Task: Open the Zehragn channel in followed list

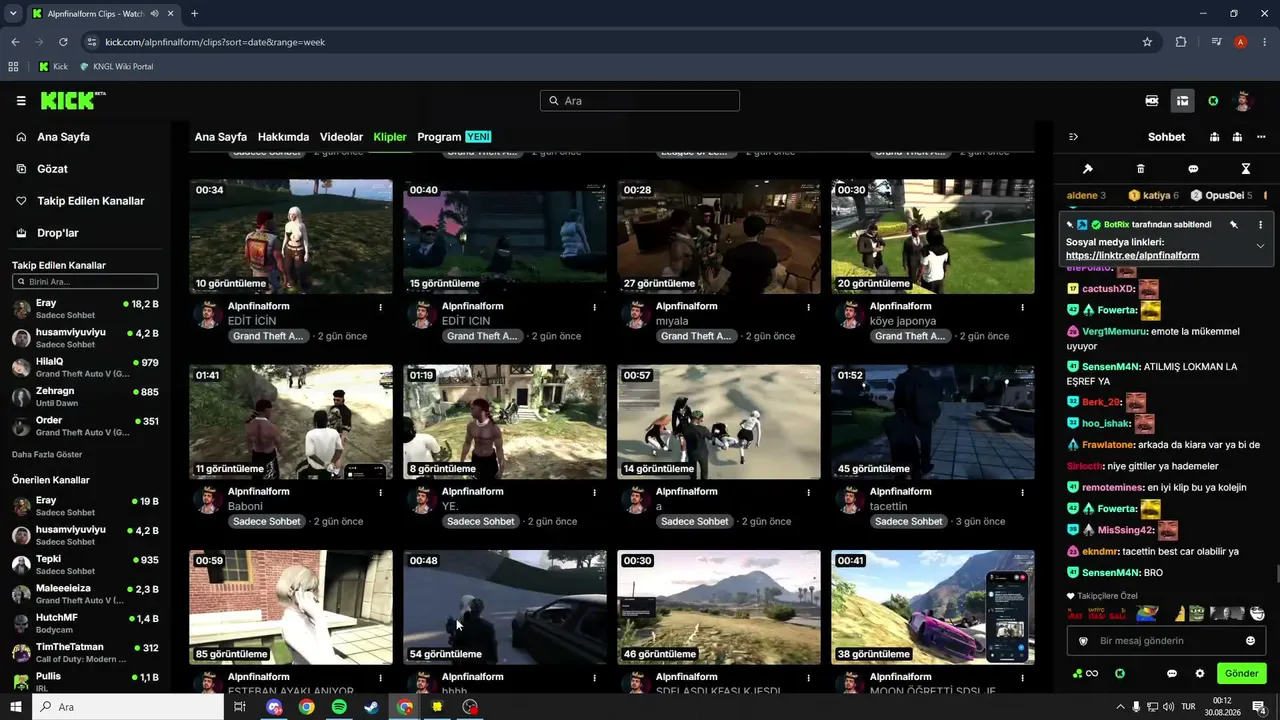Action: (85, 396)
